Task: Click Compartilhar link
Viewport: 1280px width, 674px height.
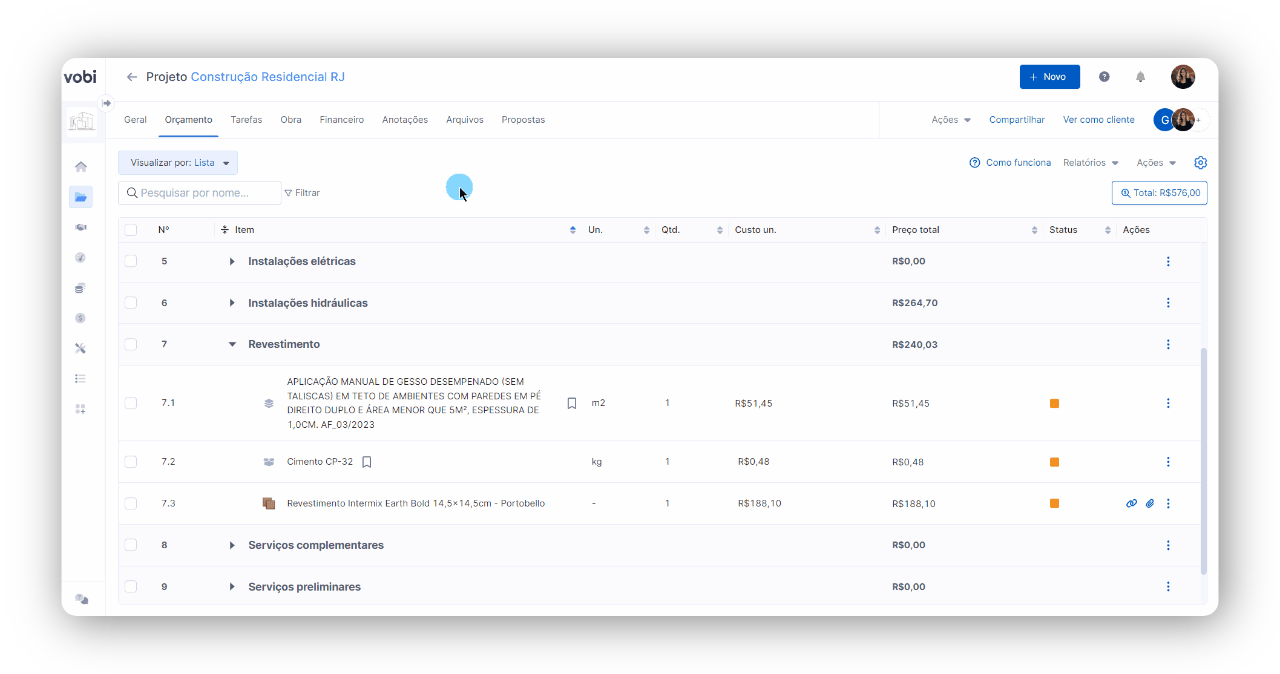Action: coord(1017,120)
